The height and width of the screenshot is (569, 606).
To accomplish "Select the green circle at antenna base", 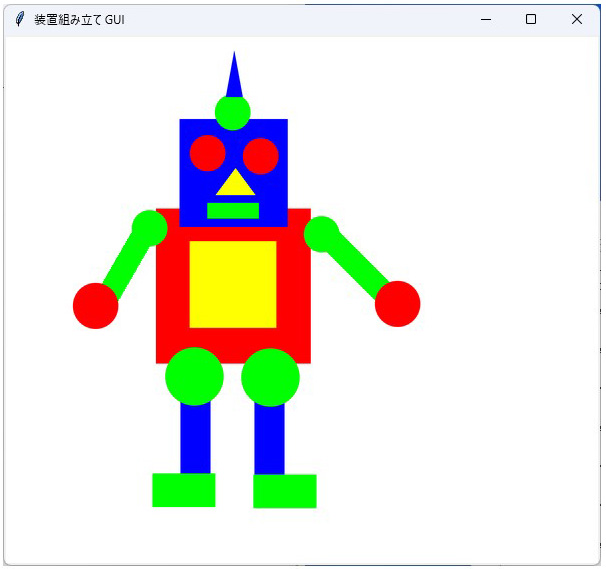I will [232, 112].
